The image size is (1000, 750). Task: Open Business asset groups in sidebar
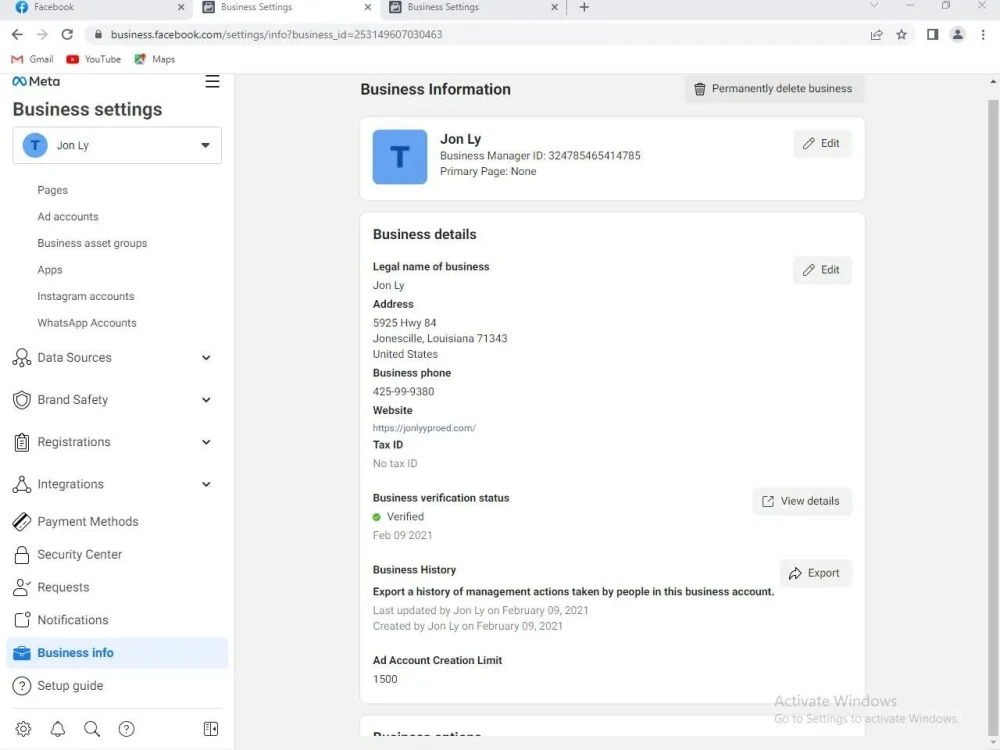click(92, 243)
